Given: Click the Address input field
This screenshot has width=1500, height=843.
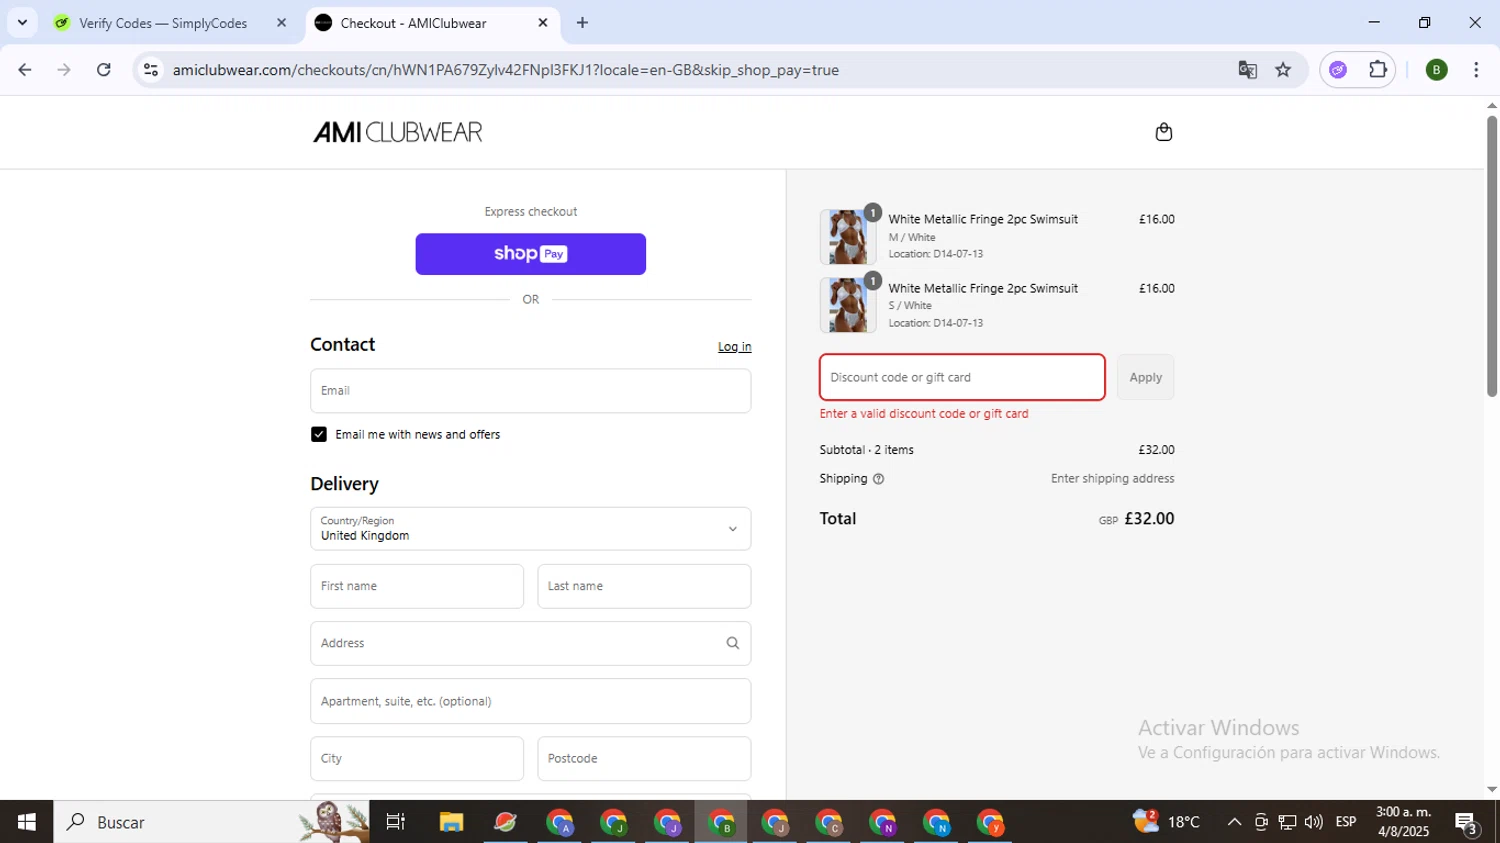Looking at the screenshot, I should (x=530, y=643).
